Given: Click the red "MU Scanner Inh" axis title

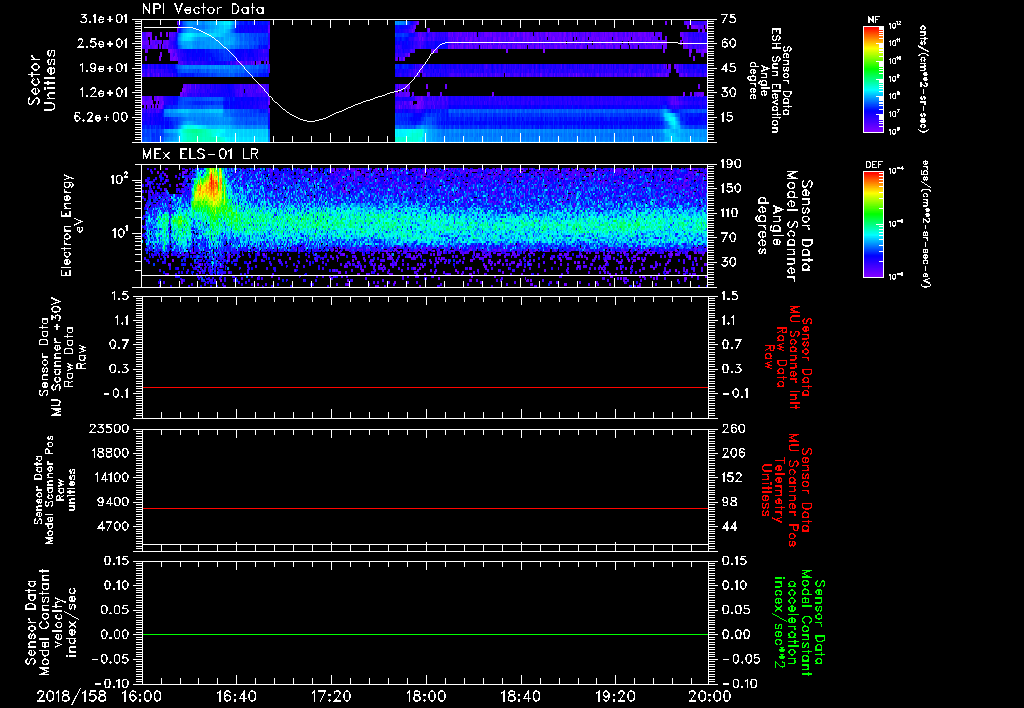Looking at the screenshot, I should click(x=787, y=357).
